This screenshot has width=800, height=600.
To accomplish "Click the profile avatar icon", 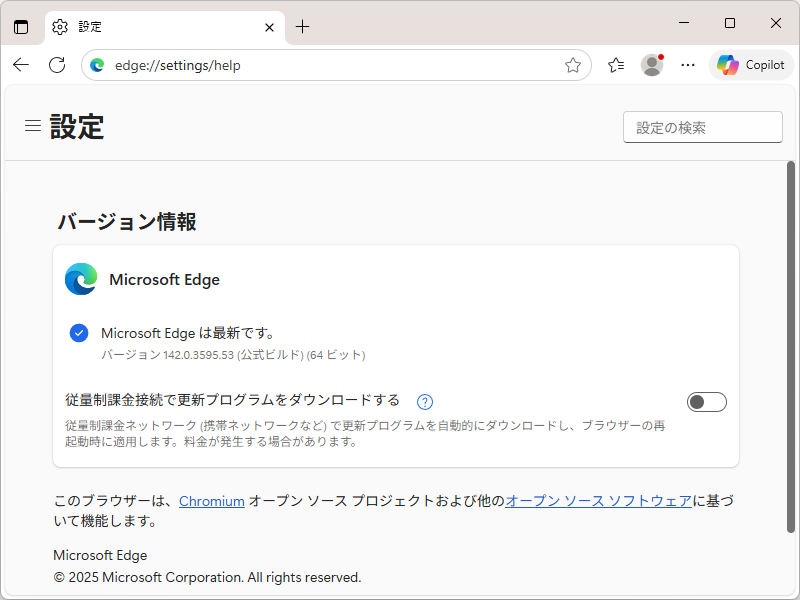I will (651, 64).
